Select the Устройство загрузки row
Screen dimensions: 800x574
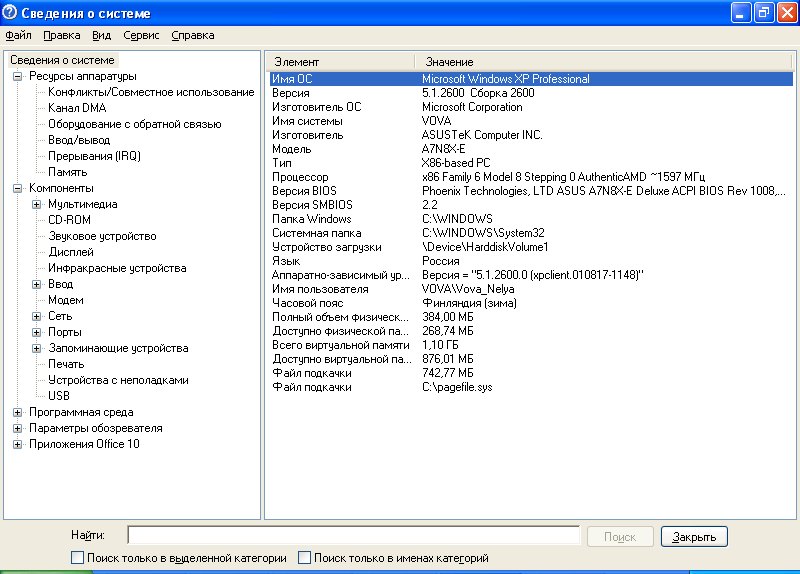pyautogui.click(x=531, y=247)
